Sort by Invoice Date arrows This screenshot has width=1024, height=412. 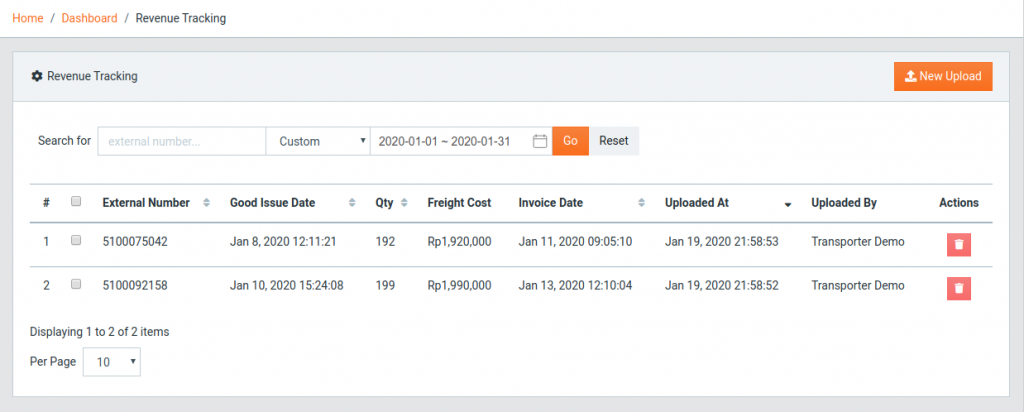(x=641, y=203)
